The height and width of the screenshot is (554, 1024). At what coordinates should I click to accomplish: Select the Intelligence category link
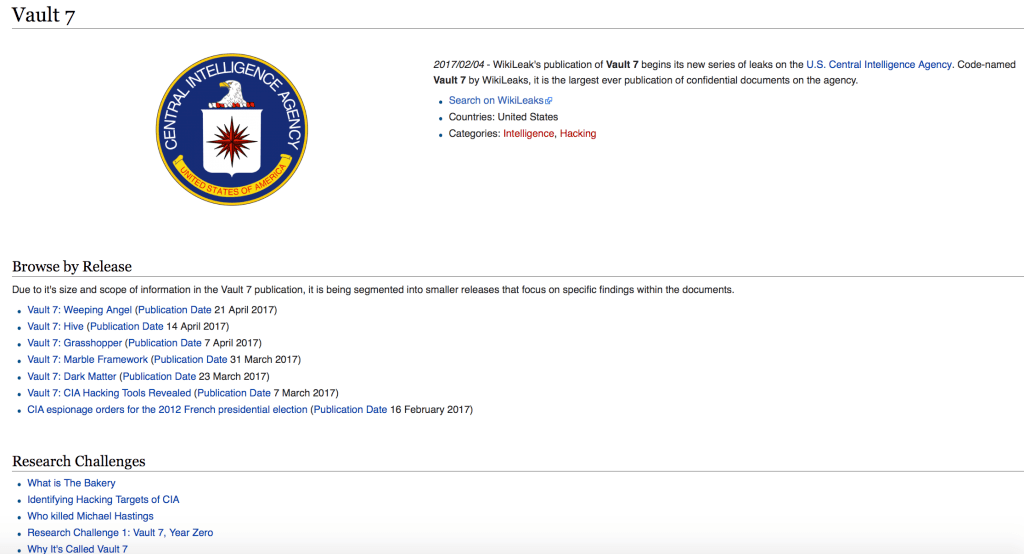point(528,134)
